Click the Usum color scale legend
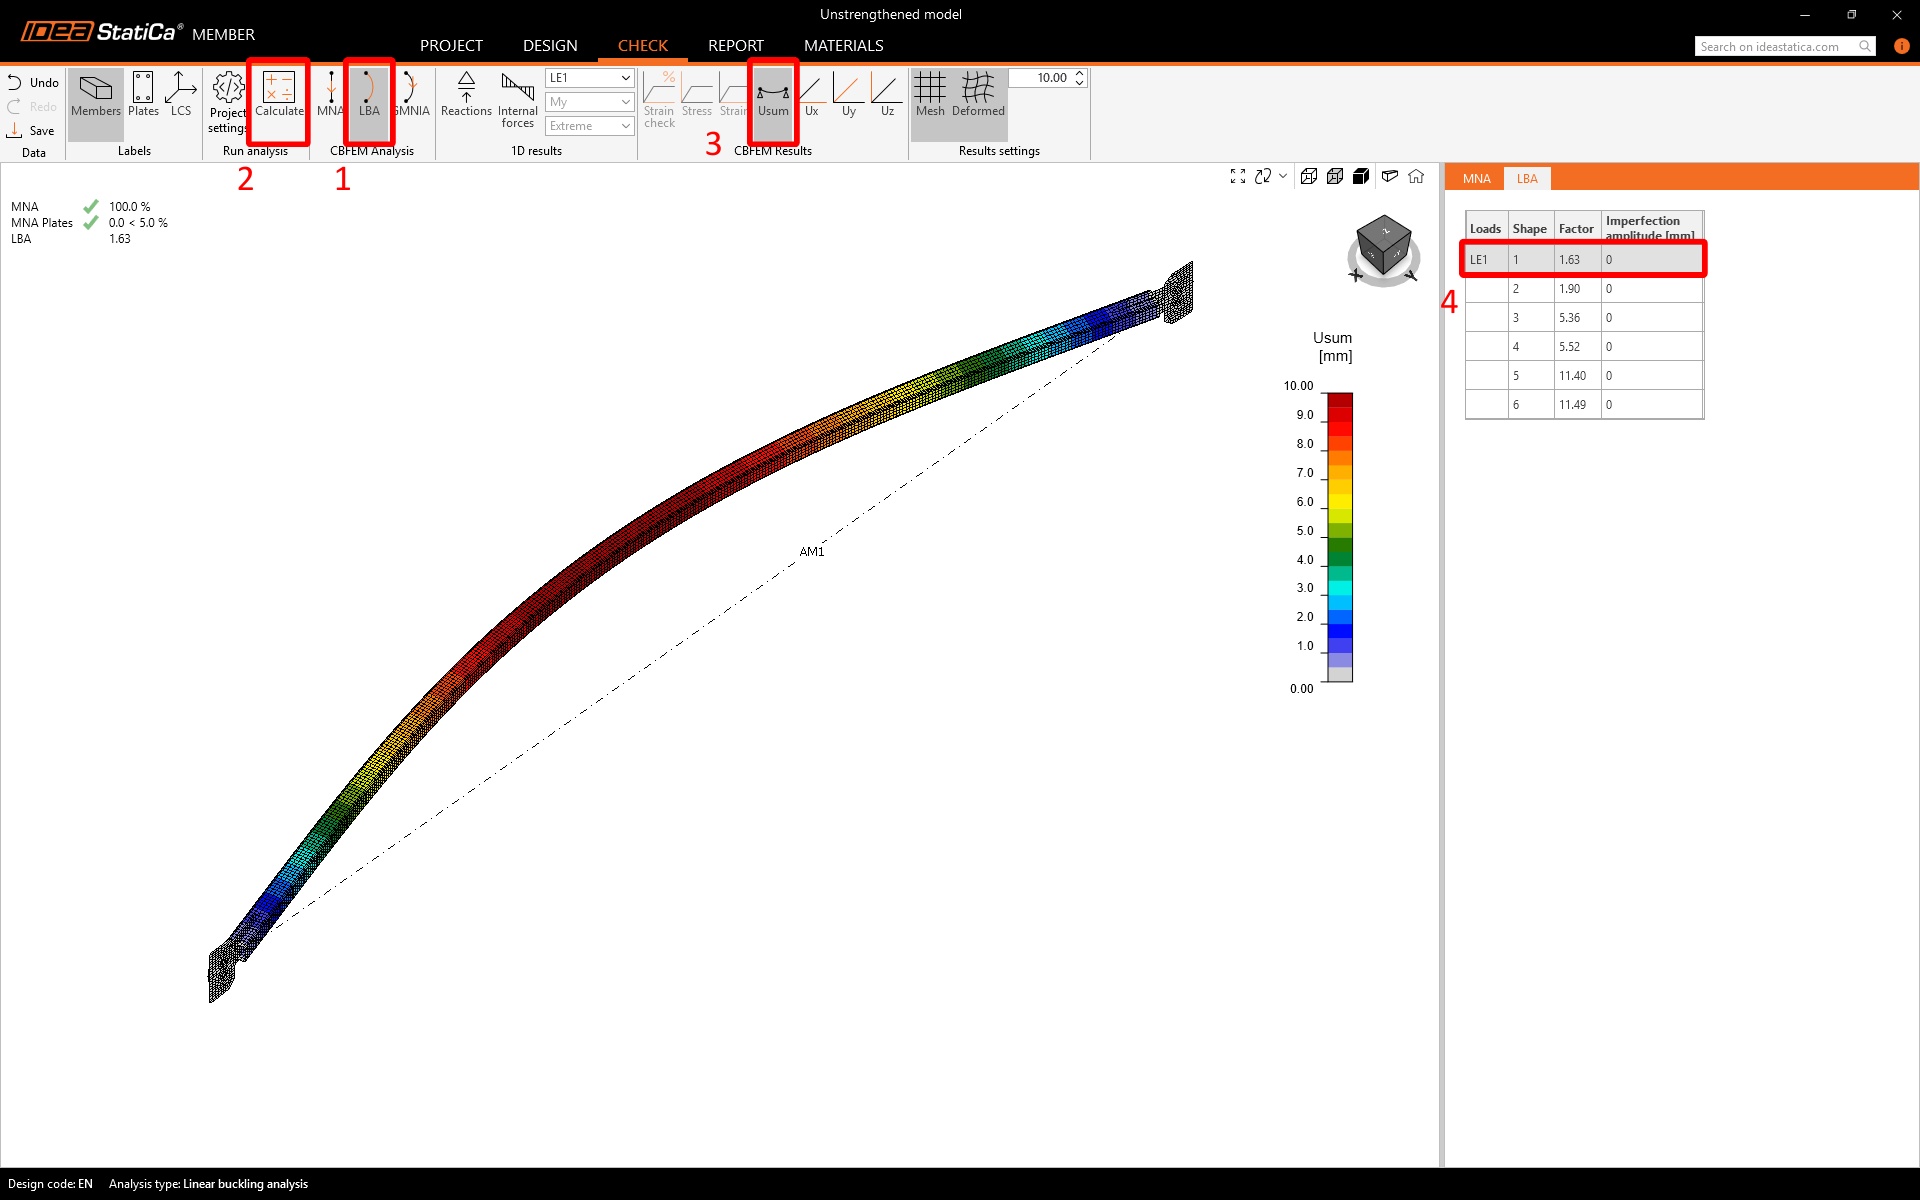Screen dimensions: 1920x1200 tap(1339, 537)
